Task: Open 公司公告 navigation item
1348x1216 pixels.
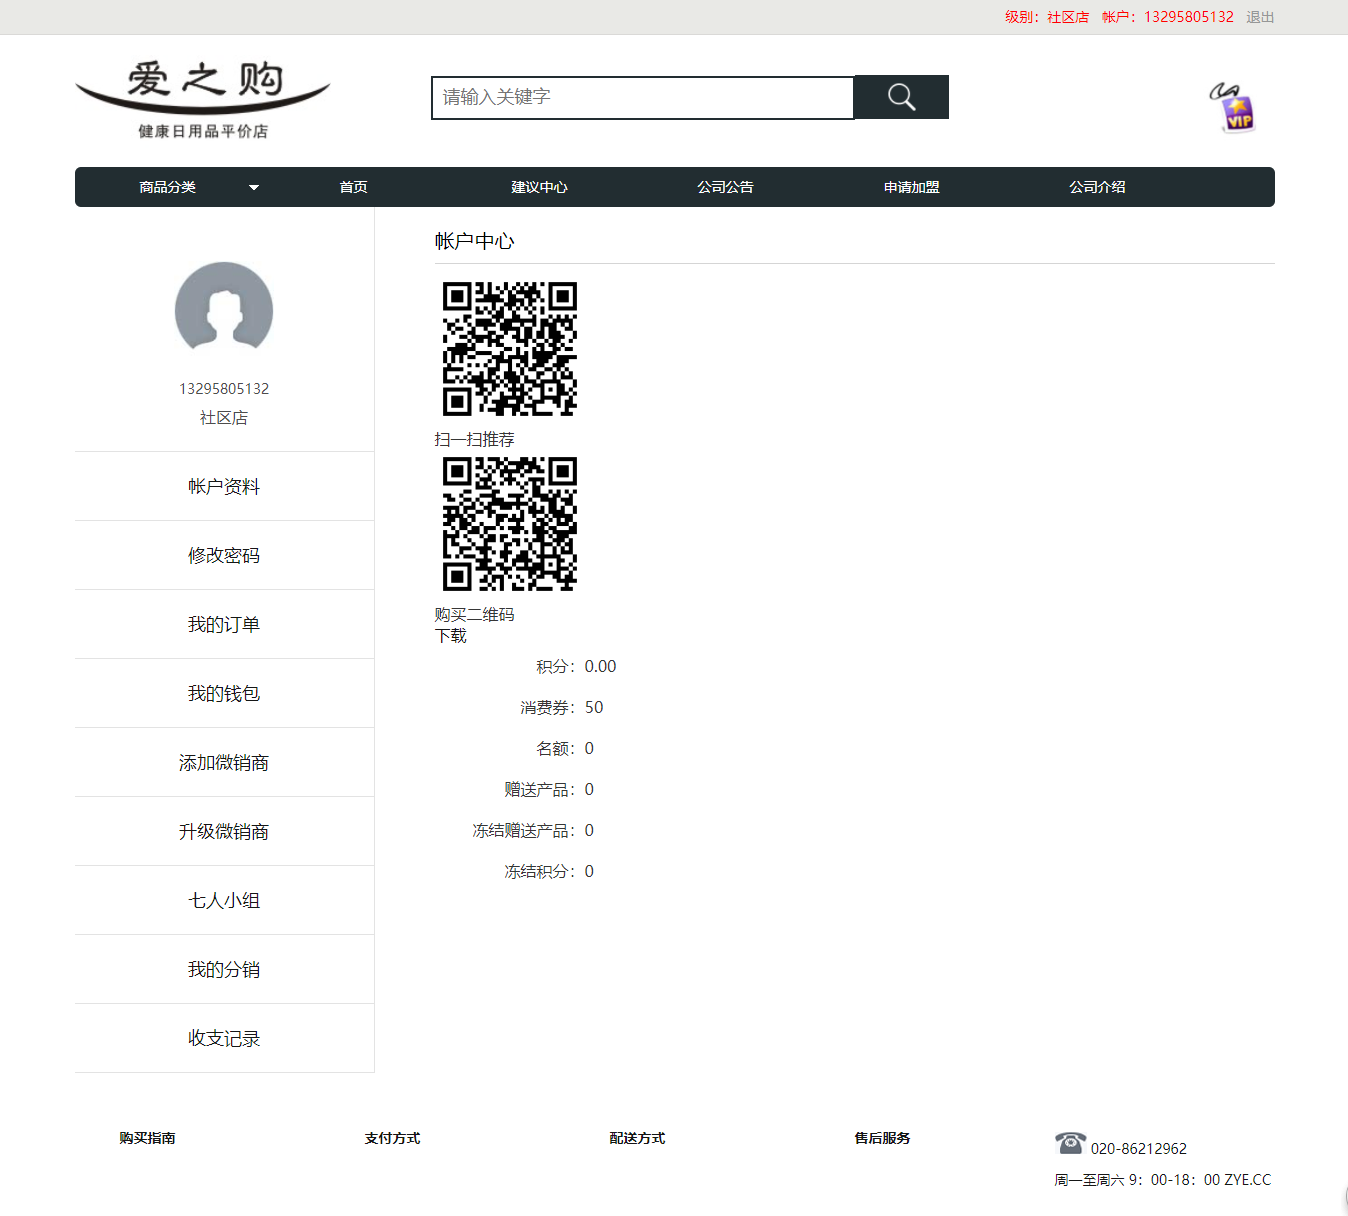Action: [725, 187]
